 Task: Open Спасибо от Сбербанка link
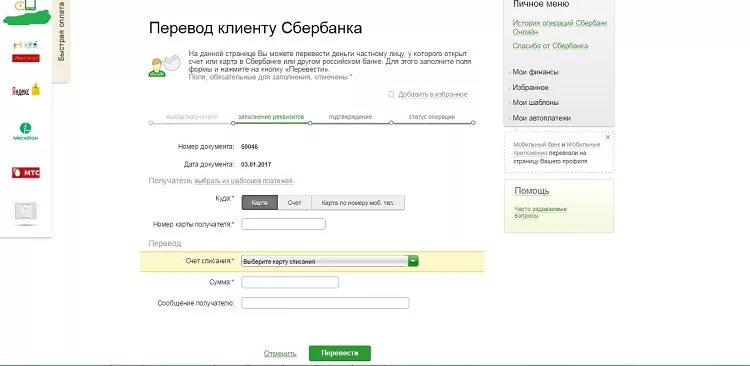coord(550,46)
